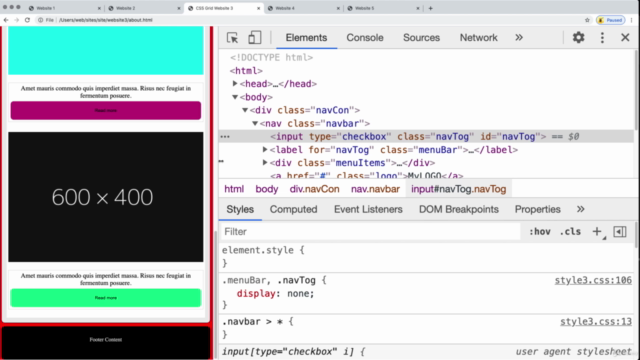The image size is (640, 360).
Task: Switch to the Elements tab
Action: point(306,38)
